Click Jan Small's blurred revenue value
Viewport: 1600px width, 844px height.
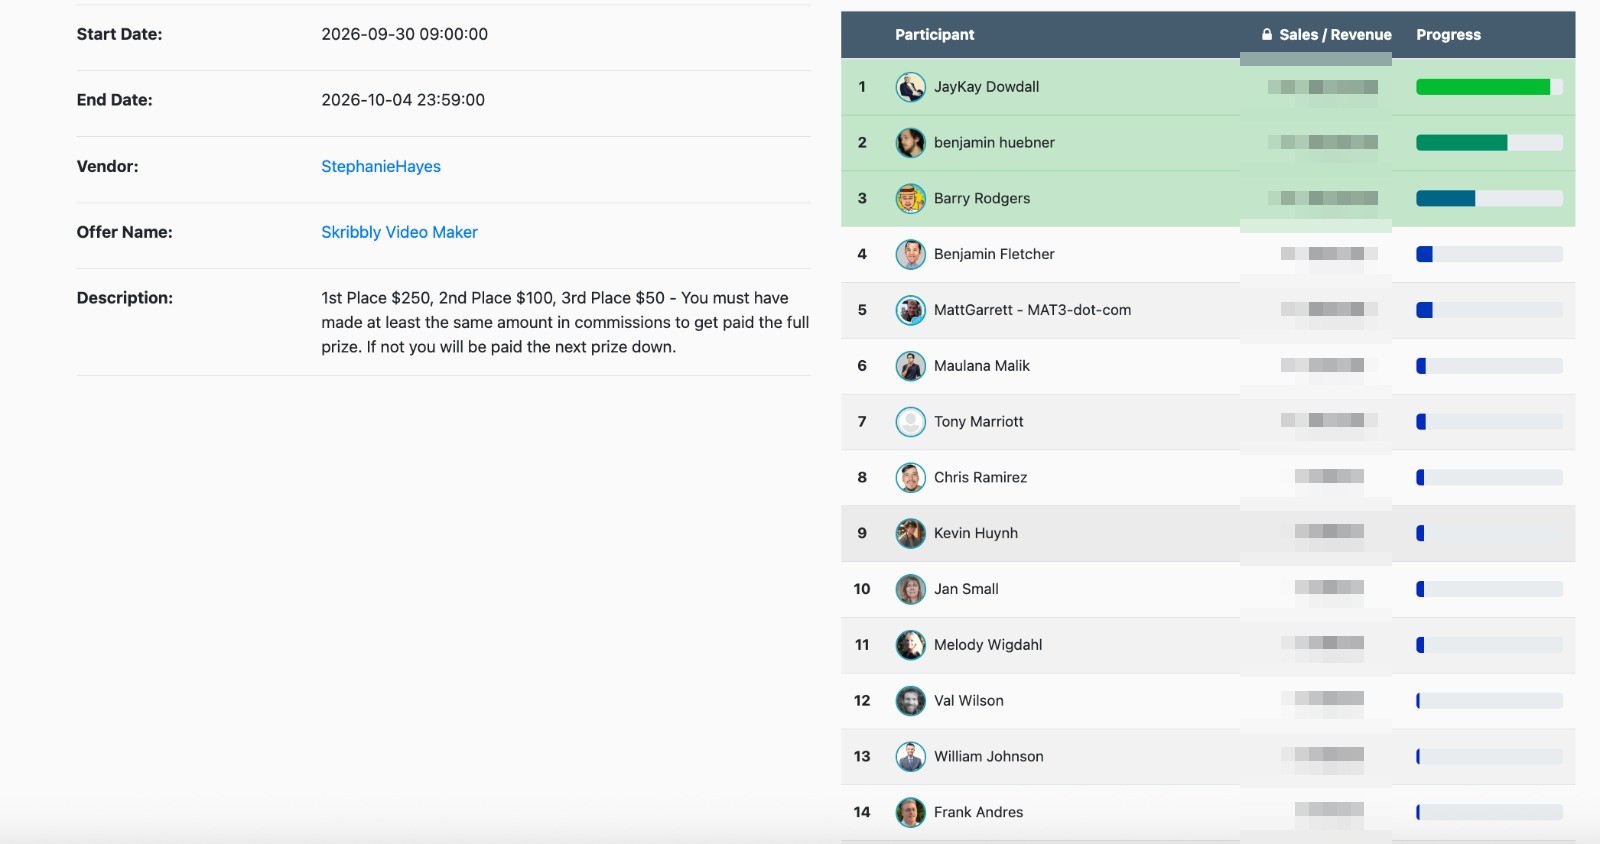click(1329, 589)
